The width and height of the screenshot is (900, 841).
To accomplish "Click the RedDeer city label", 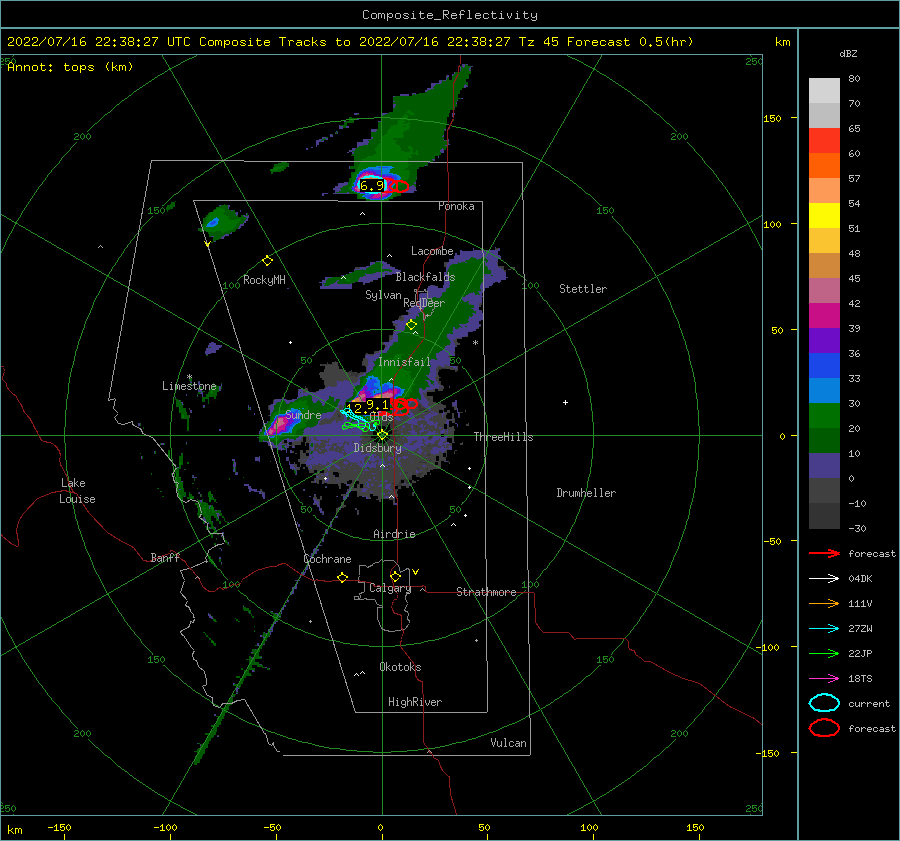I will tap(424, 303).
